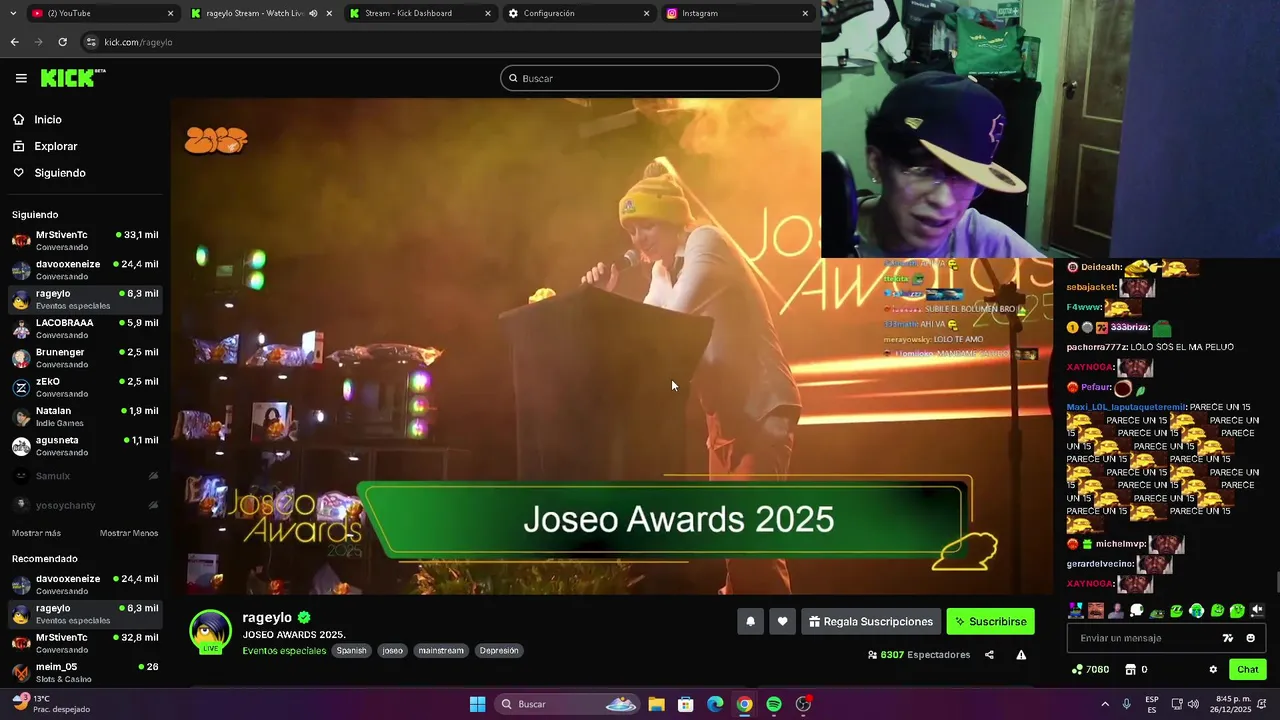Image resolution: width=1280 pixels, height=720 pixels.
Task: Switch to the YouTube browser tab
Action: 102,13
